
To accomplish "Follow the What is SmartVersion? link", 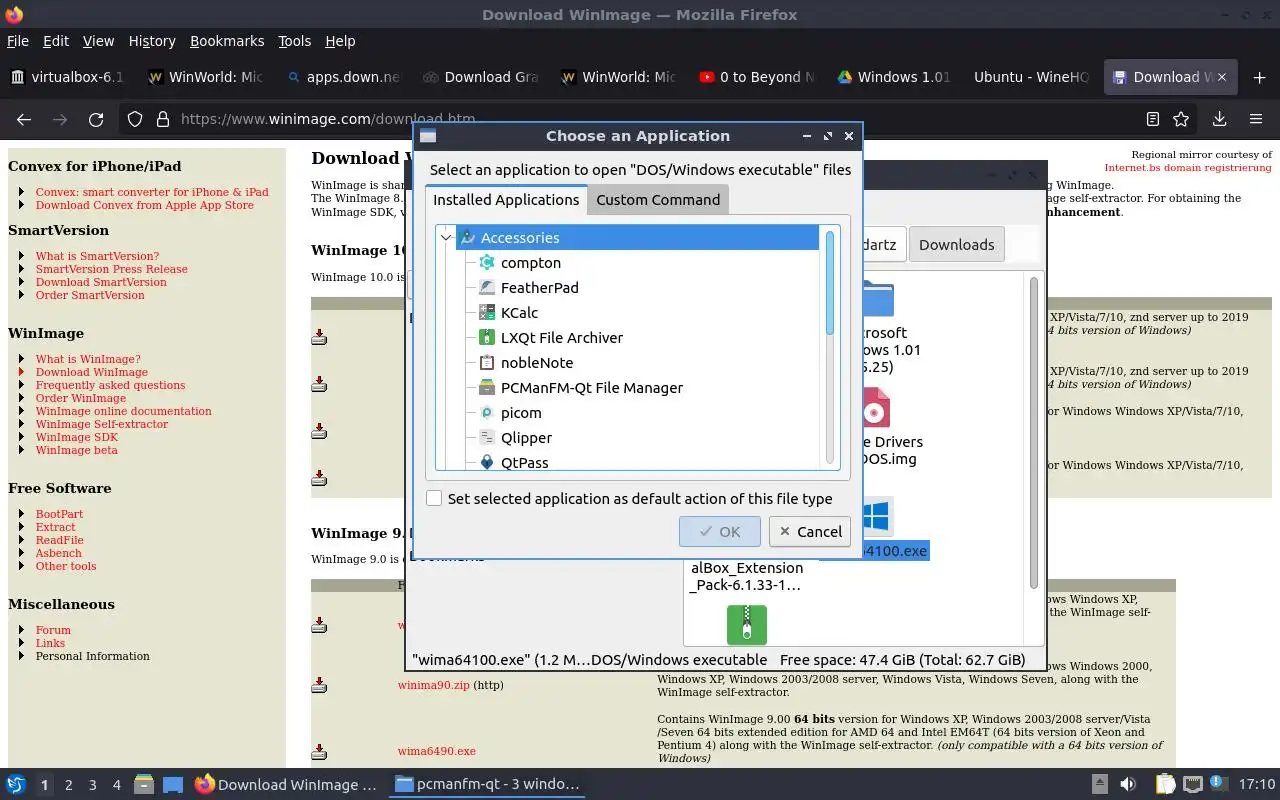I will click(97, 256).
